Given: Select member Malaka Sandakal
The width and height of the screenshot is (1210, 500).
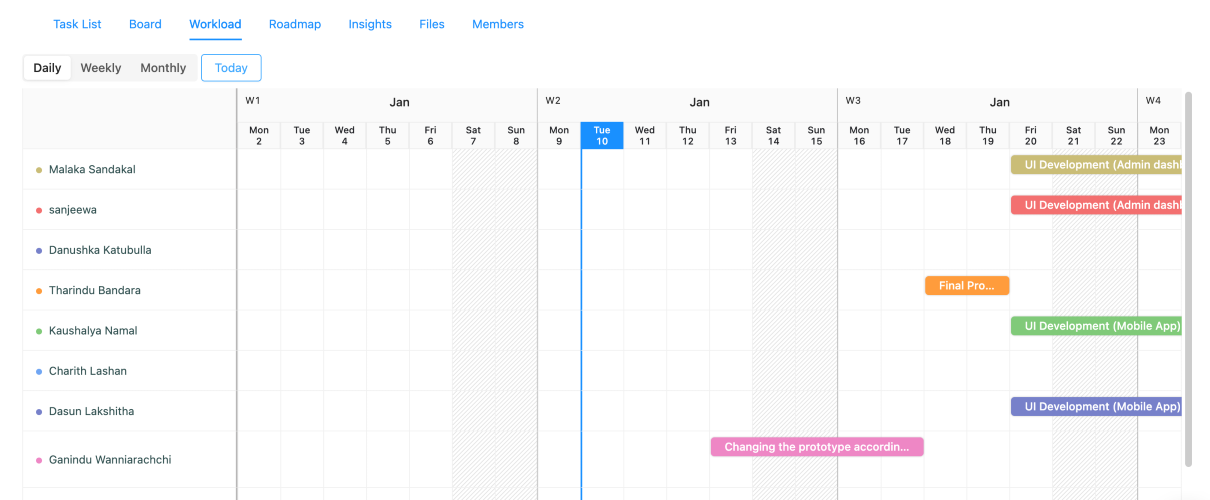Looking at the screenshot, I should point(92,170).
